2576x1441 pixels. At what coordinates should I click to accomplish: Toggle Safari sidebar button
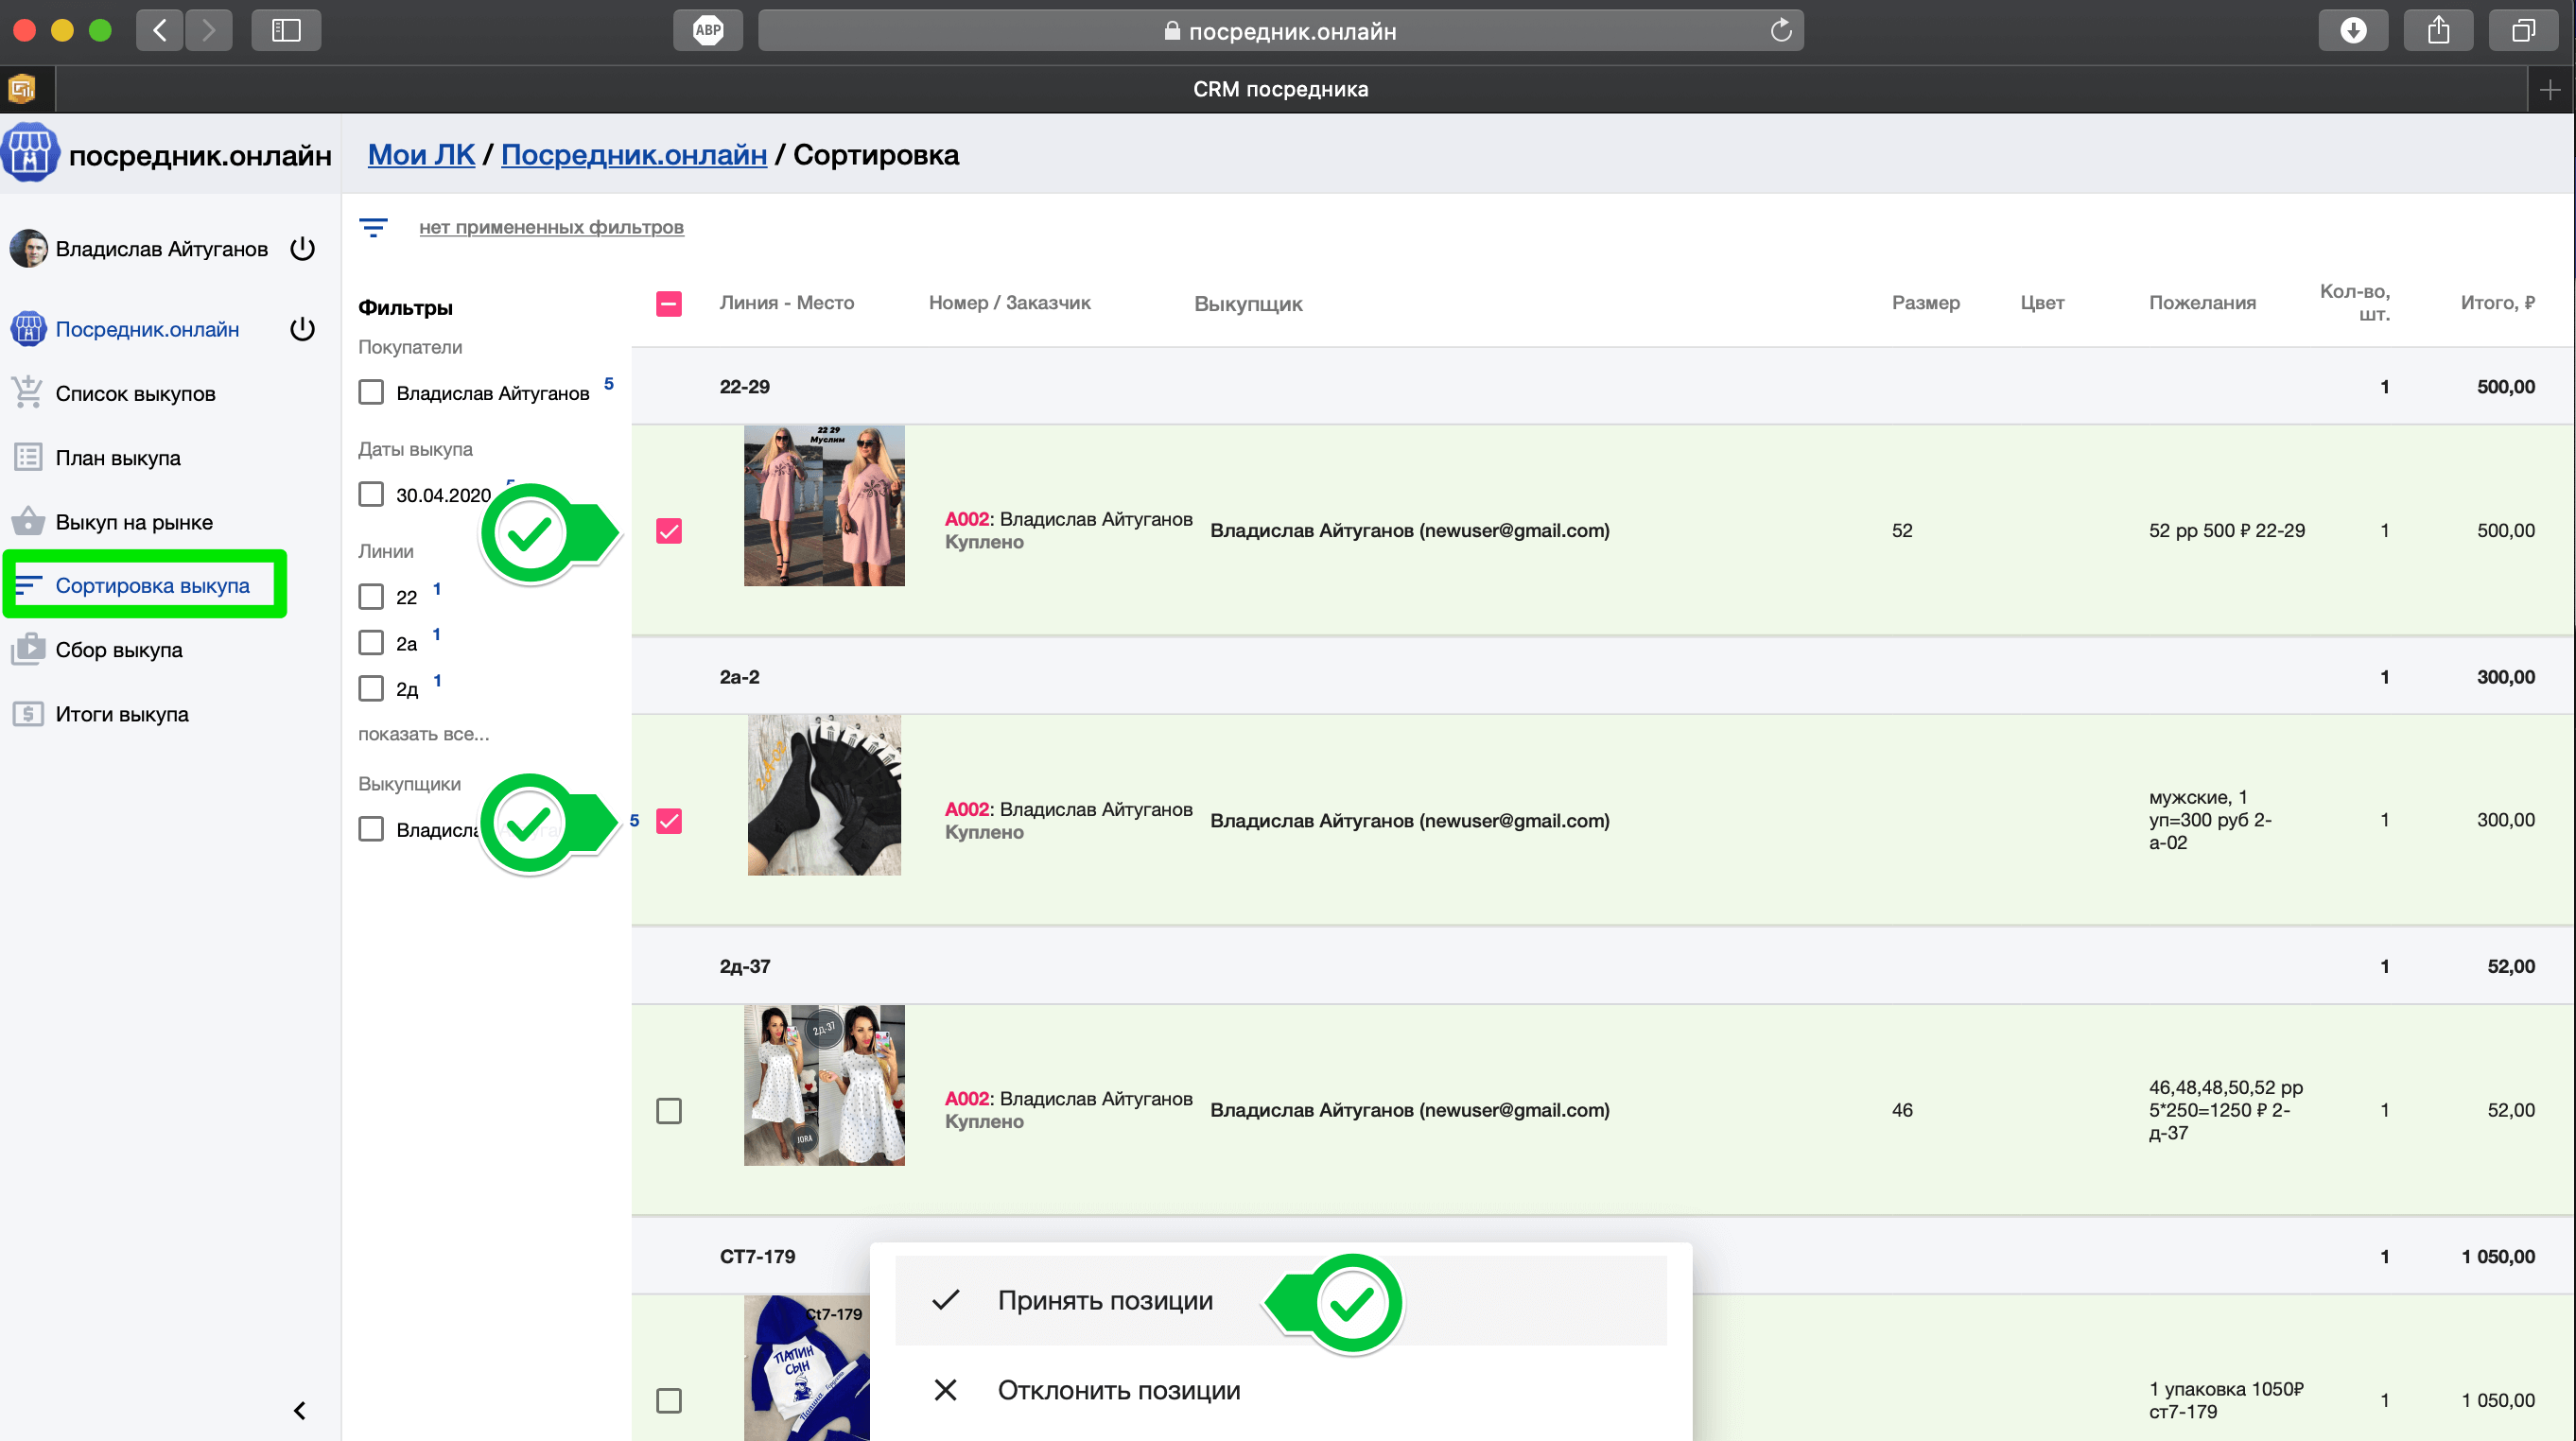coord(286,30)
